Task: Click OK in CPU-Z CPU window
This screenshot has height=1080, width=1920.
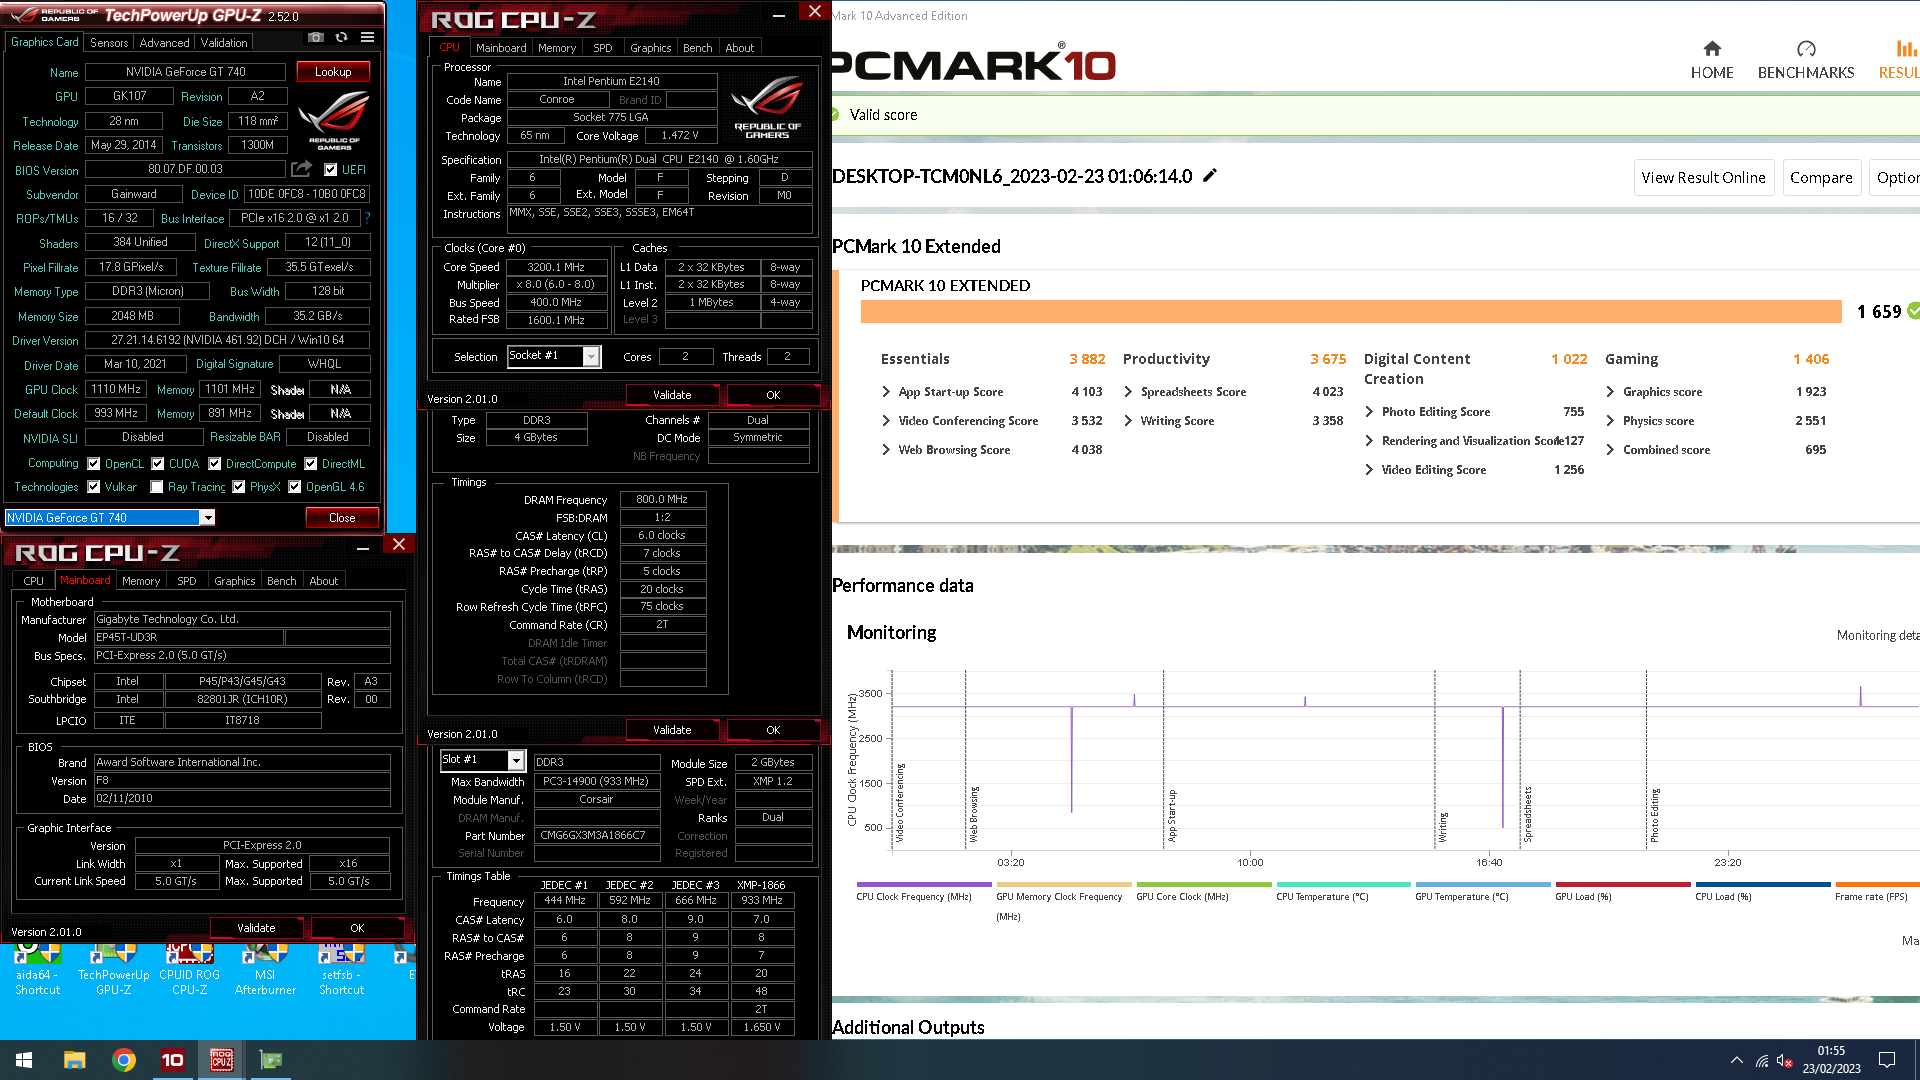Action: (773, 395)
